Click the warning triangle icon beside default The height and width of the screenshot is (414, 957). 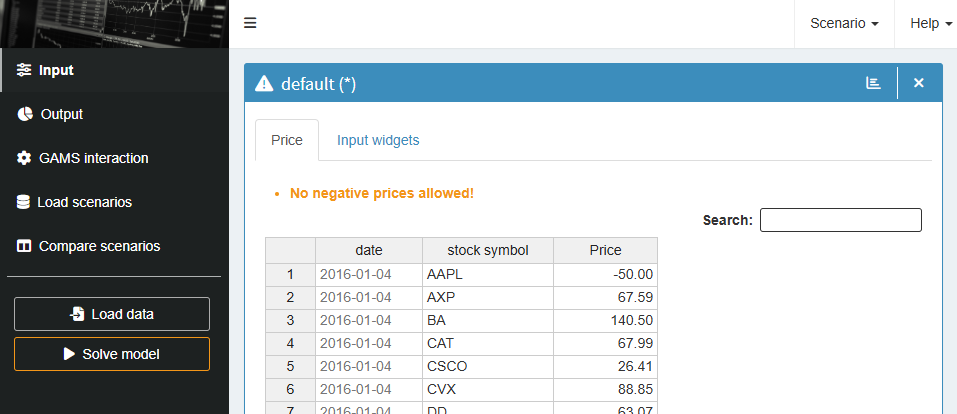264,84
